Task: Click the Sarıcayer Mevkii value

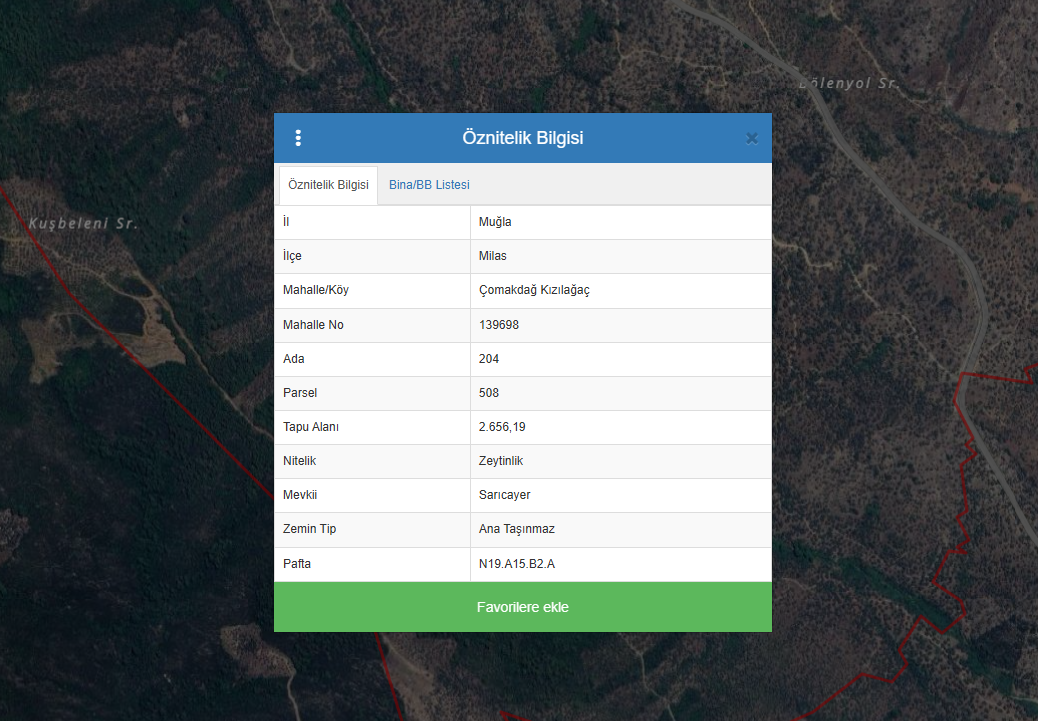Action: click(x=505, y=495)
